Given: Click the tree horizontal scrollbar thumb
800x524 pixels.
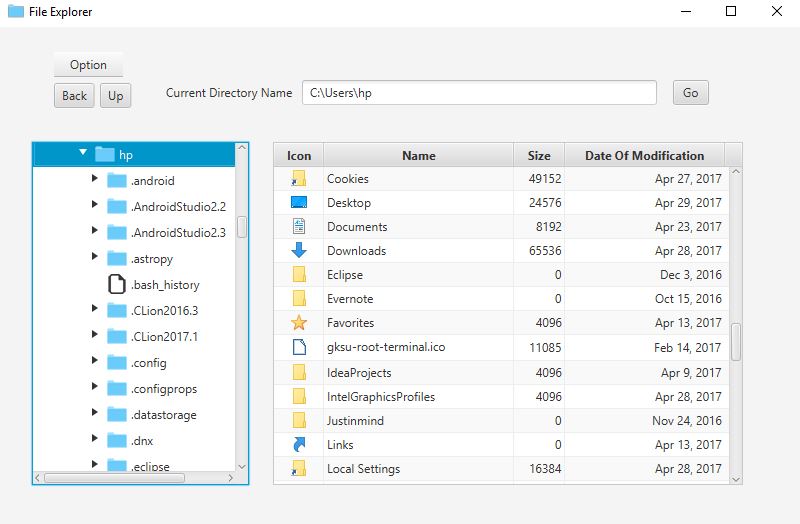Looking at the screenshot, I should pos(114,478).
